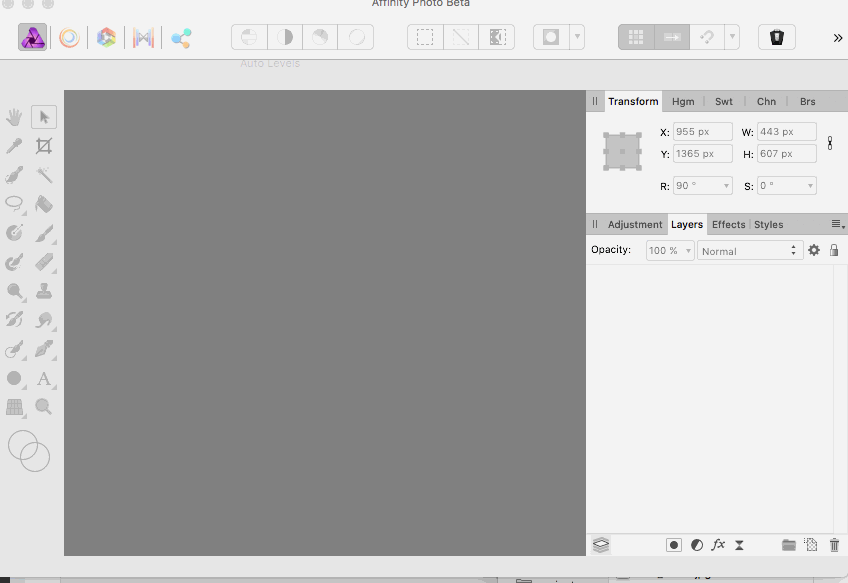Open the S shear dropdown

(810, 186)
